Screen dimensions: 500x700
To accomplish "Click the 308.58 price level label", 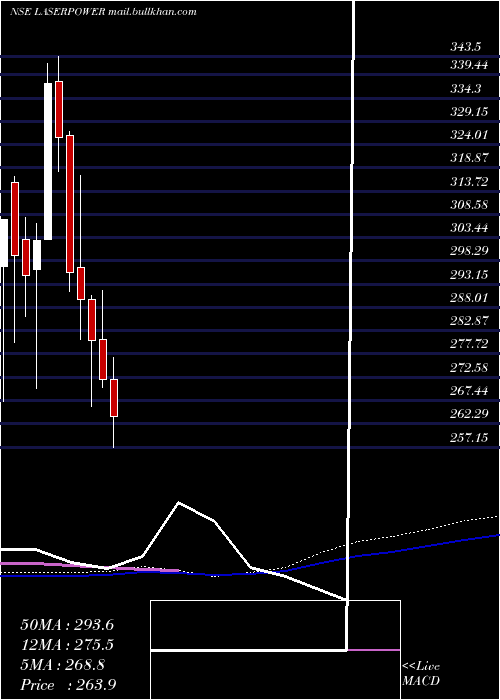I will tap(469, 205).
